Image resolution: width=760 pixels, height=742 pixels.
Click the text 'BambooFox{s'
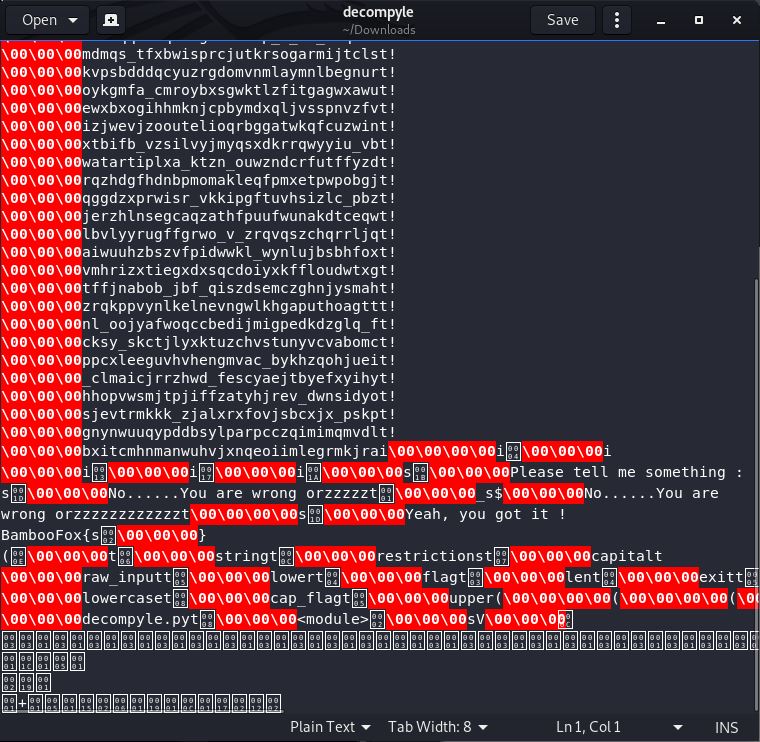(x=50, y=535)
